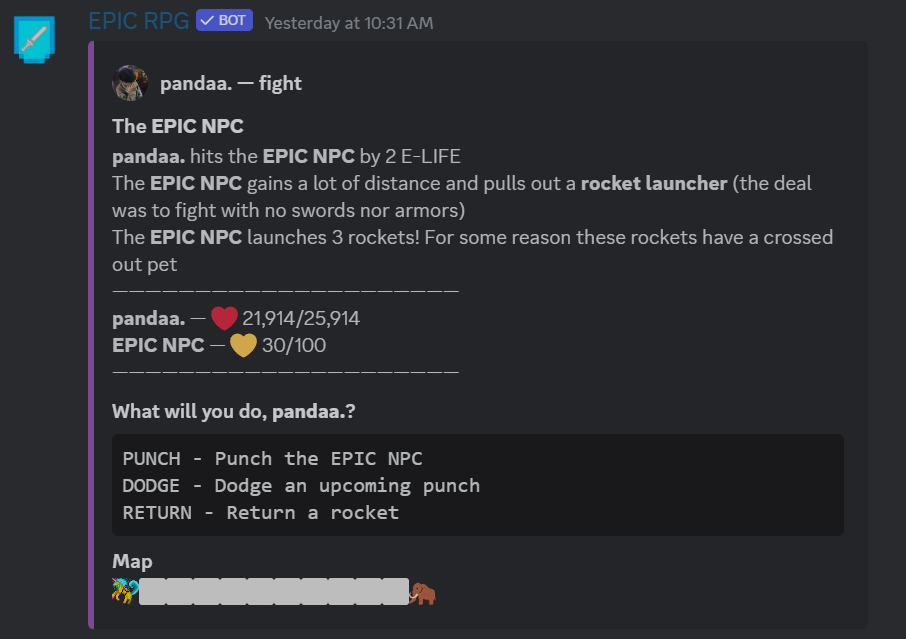Click the mammoth emoji at map end
The height and width of the screenshot is (639, 906).
click(x=423, y=592)
